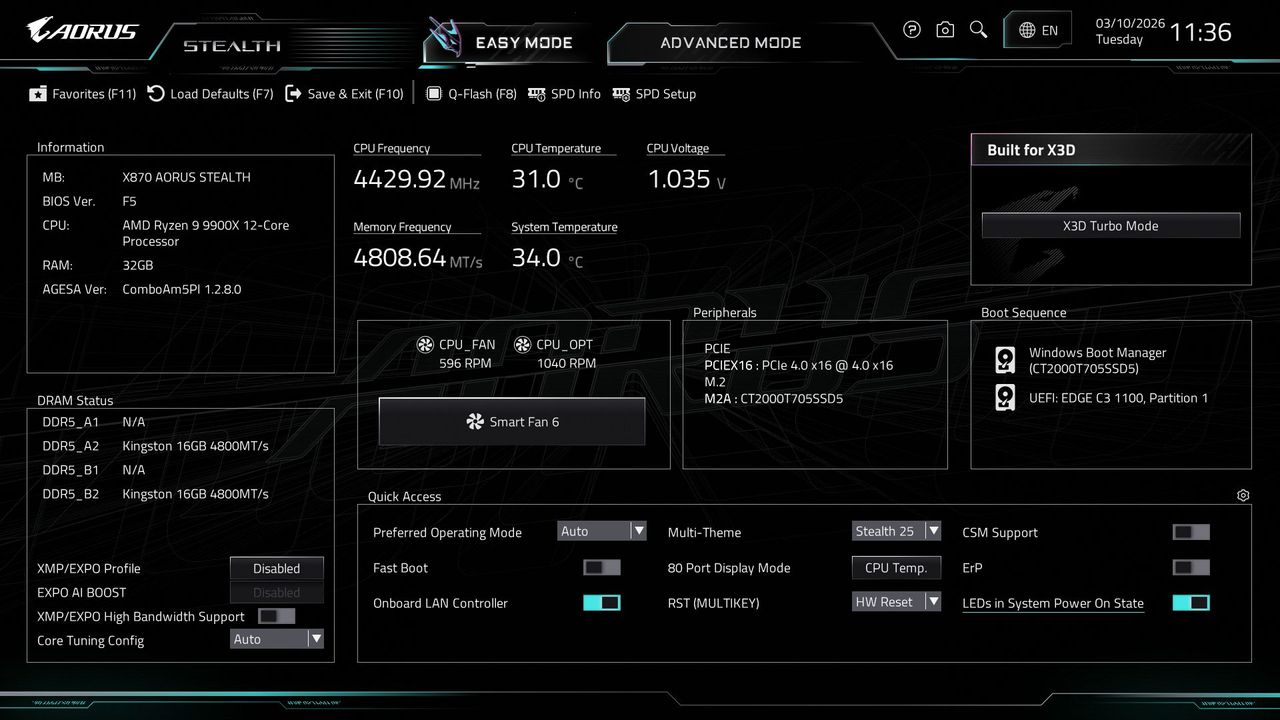Open search with the magnifier icon
Viewport: 1280px width, 720px height.
[979, 30]
